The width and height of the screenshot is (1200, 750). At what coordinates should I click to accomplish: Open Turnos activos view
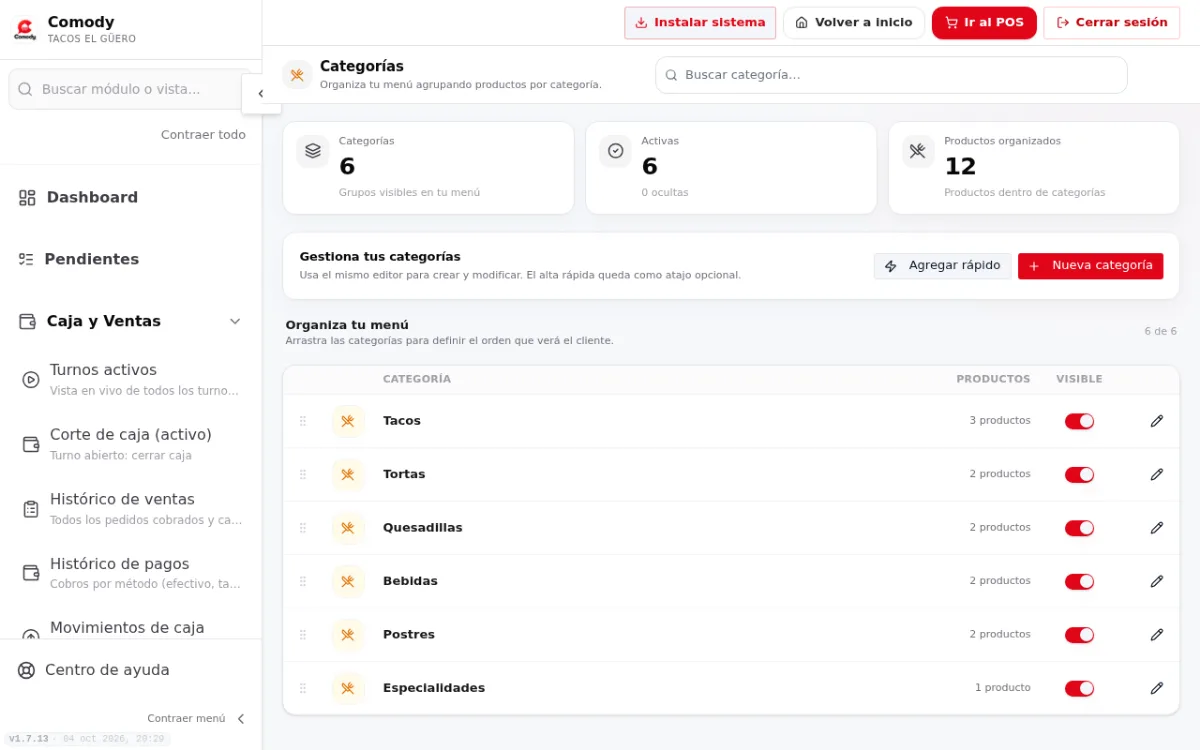(x=130, y=379)
